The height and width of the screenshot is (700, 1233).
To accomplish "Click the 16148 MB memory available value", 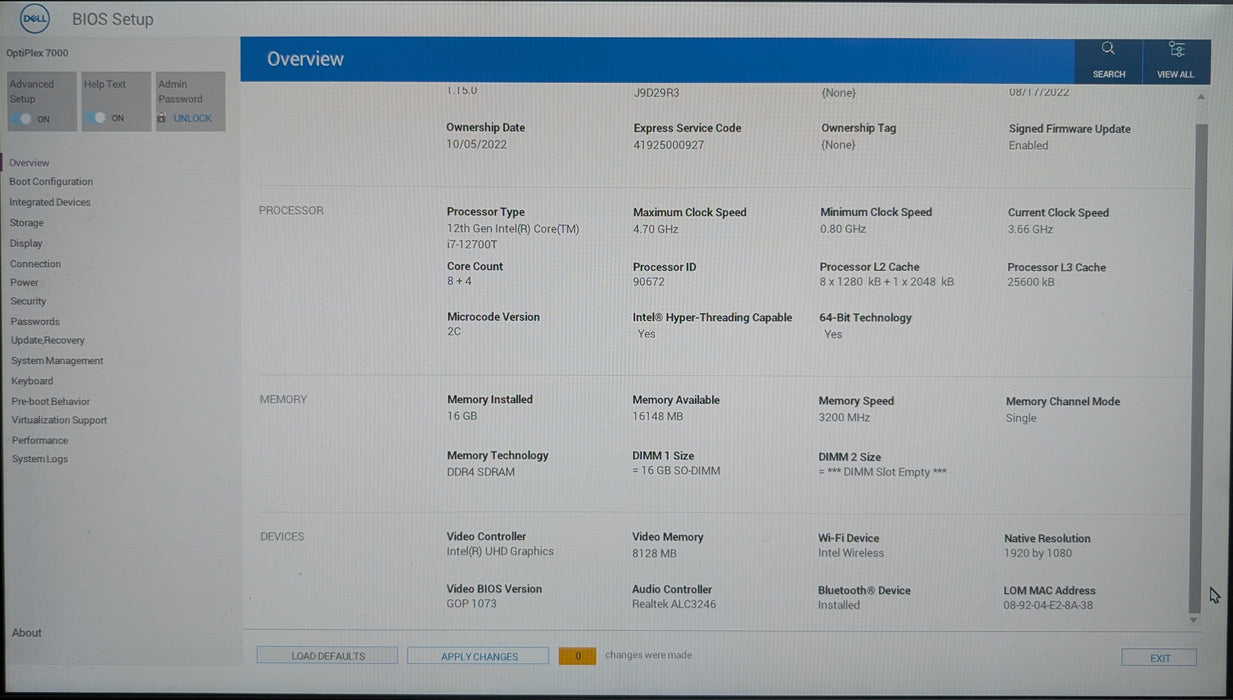I will [658, 416].
